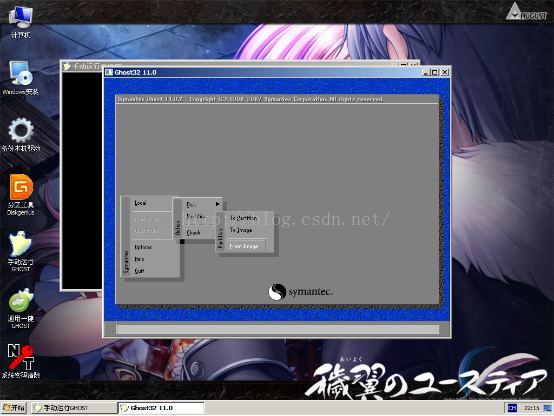Click the CH language indicator in tray
554x416 pixels.
(512, 408)
